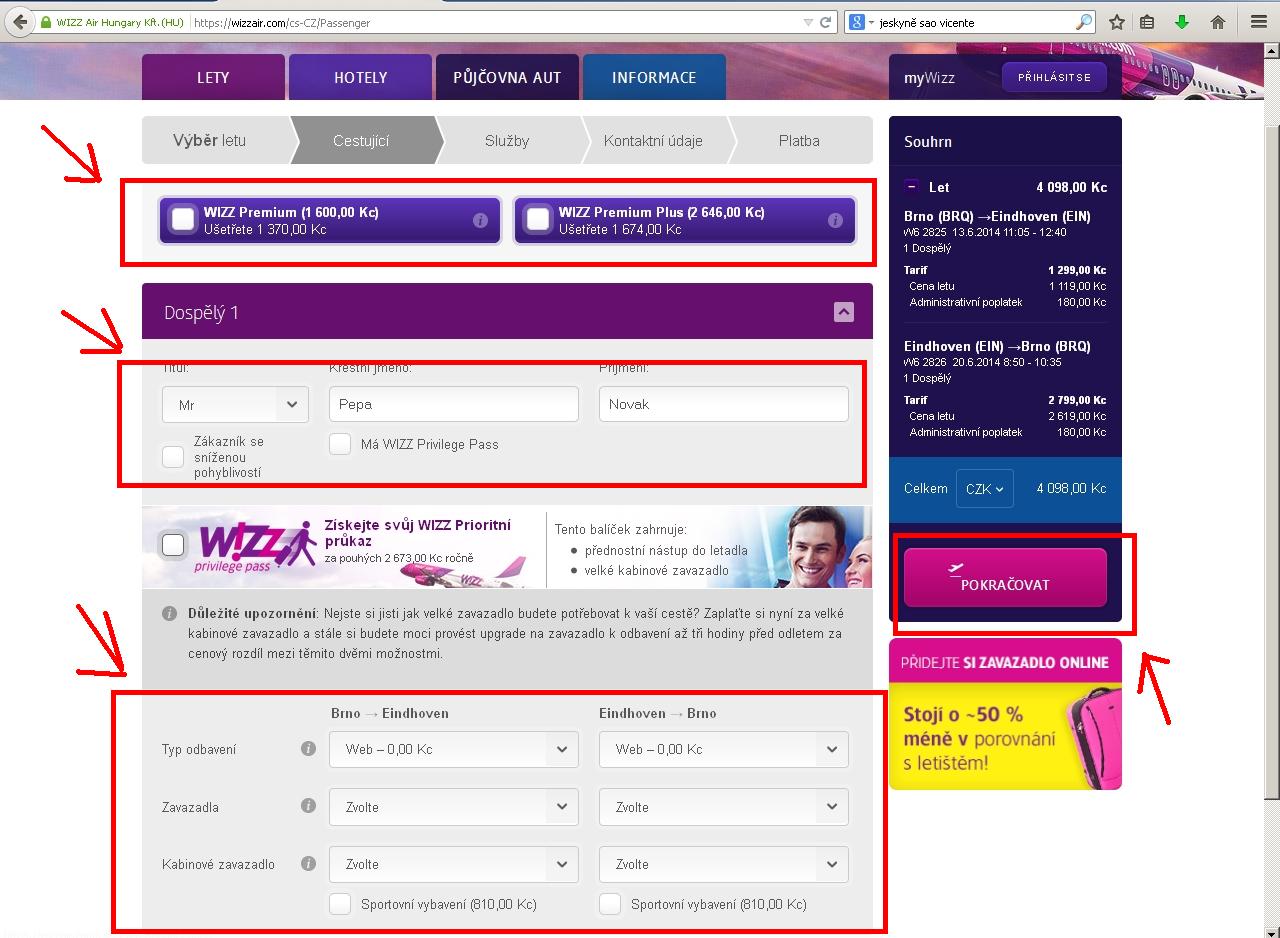This screenshot has width=1280, height=938.
Task: Show info for Zavazadla
Action: (308, 805)
